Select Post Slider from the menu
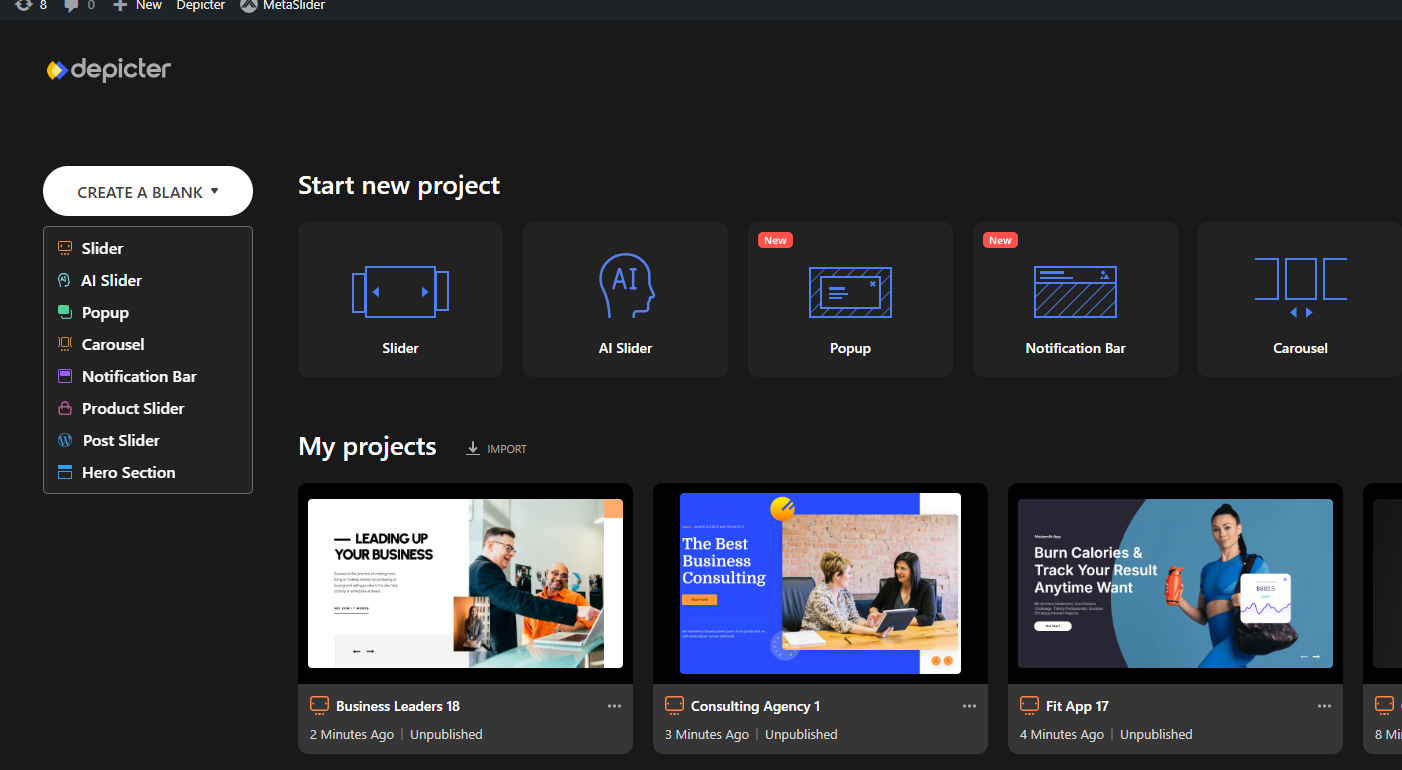Image resolution: width=1402 pixels, height=770 pixels. coord(120,440)
